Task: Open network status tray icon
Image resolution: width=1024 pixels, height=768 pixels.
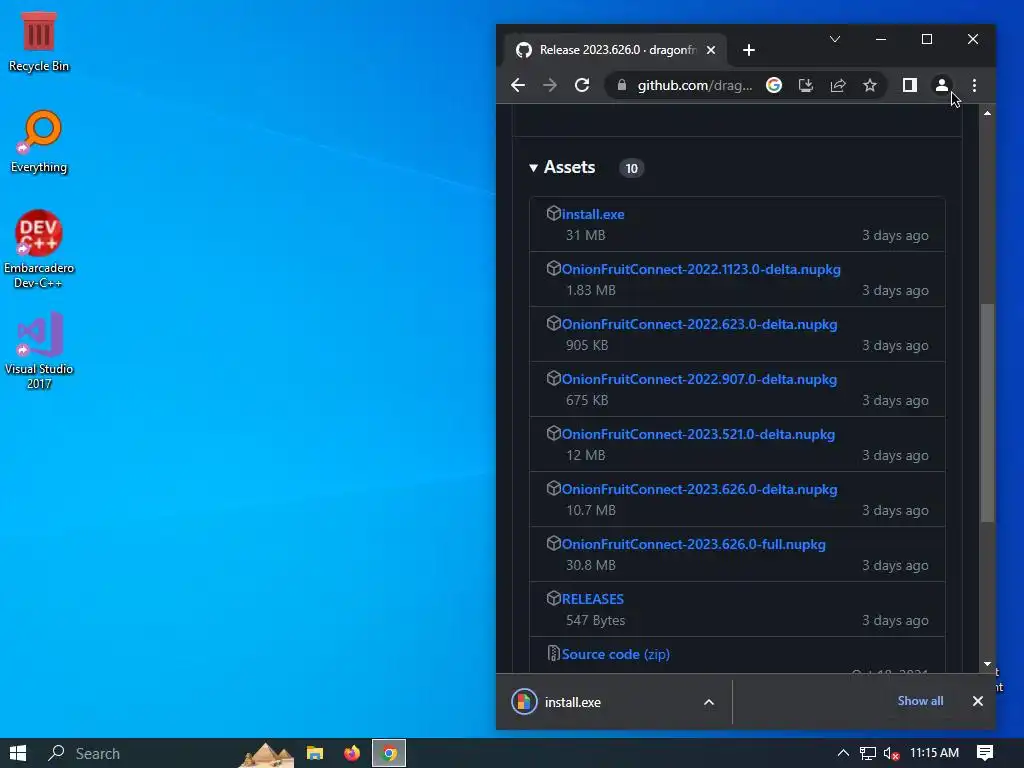Action: (867, 753)
